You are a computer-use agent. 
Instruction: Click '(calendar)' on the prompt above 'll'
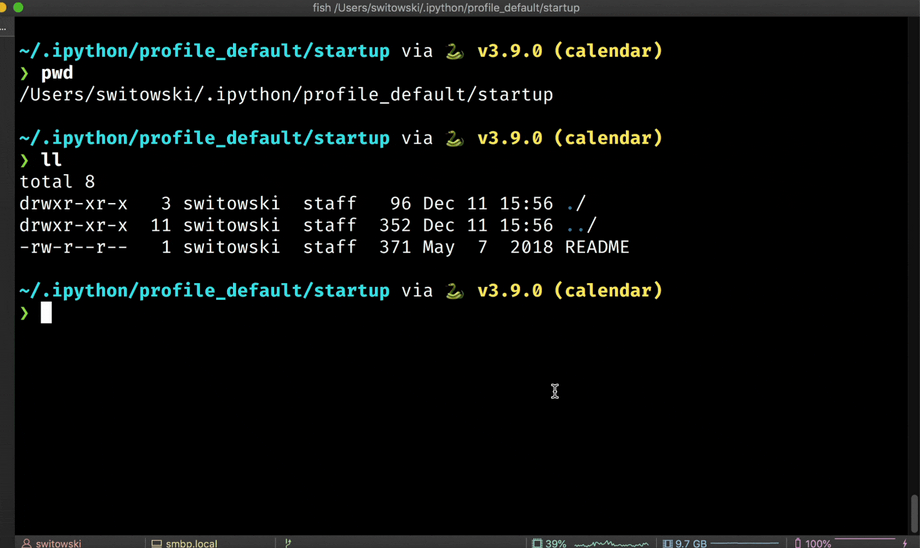tap(608, 138)
